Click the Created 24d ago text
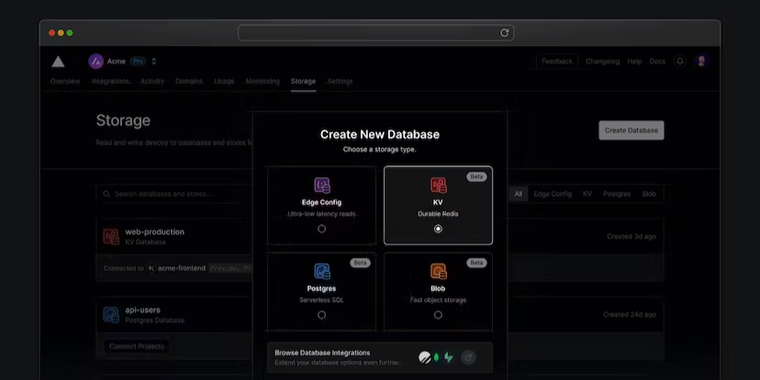Screen dimensions: 760x380 click(x=630, y=315)
